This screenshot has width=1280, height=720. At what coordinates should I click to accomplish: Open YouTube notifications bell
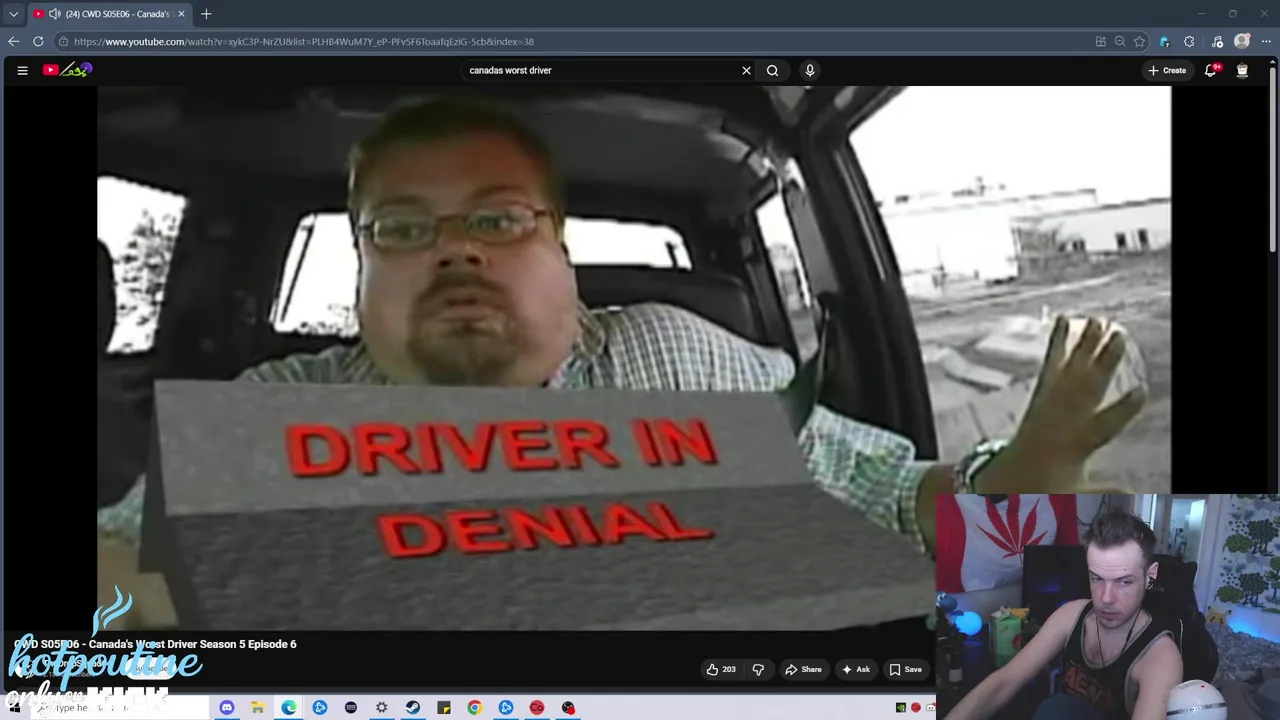click(1211, 70)
